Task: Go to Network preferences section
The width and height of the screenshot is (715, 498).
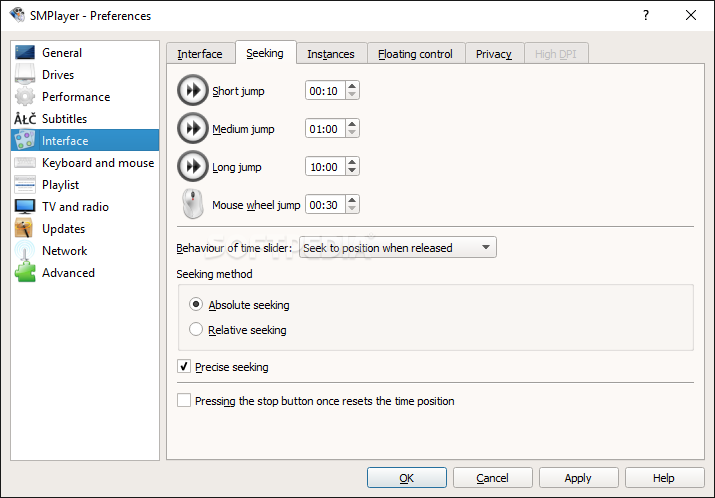Action: point(85,250)
